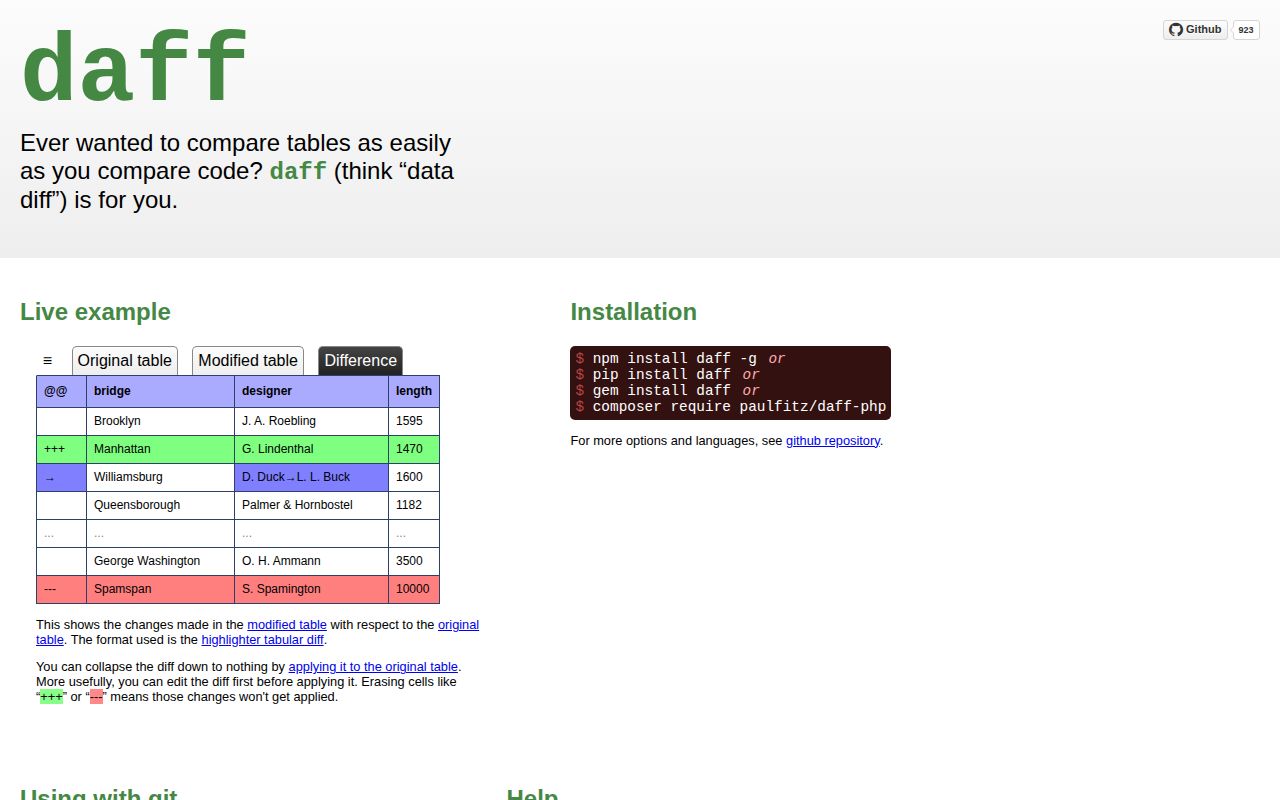The width and height of the screenshot is (1280, 800).
Task: Click the 1600 length cell
Action: pyautogui.click(x=414, y=478)
